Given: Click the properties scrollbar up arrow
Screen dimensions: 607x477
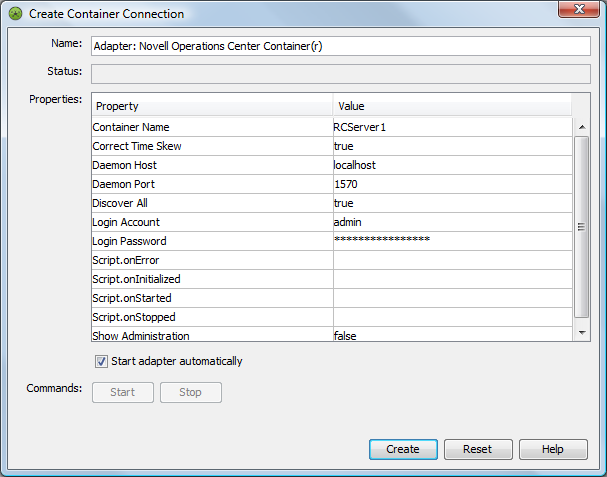Looking at the screenshot, I should pyautogui.click(x=582, y=127).
